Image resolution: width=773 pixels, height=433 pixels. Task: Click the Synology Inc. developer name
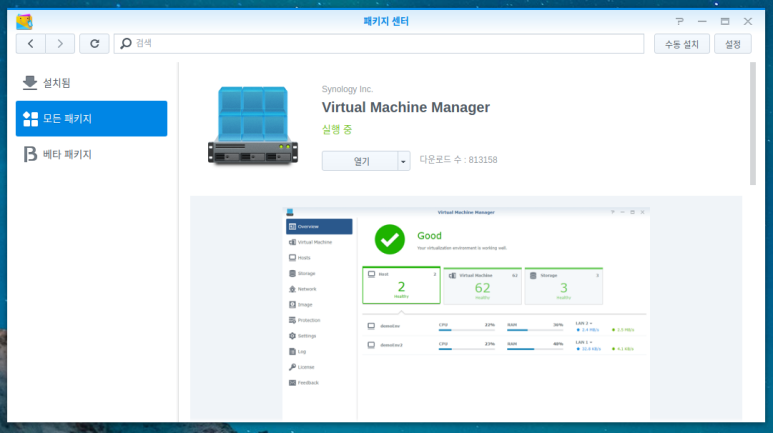(348, 89)
